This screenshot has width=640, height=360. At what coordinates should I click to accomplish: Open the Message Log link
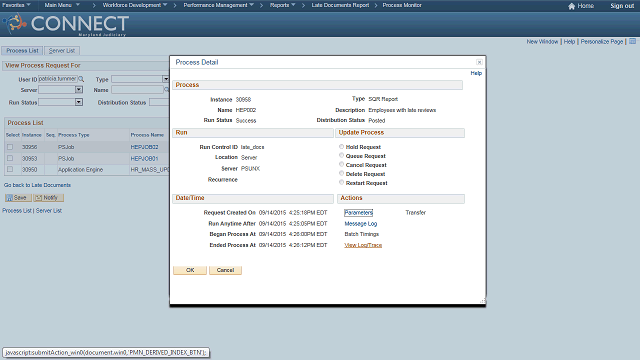tap(361, 224)
